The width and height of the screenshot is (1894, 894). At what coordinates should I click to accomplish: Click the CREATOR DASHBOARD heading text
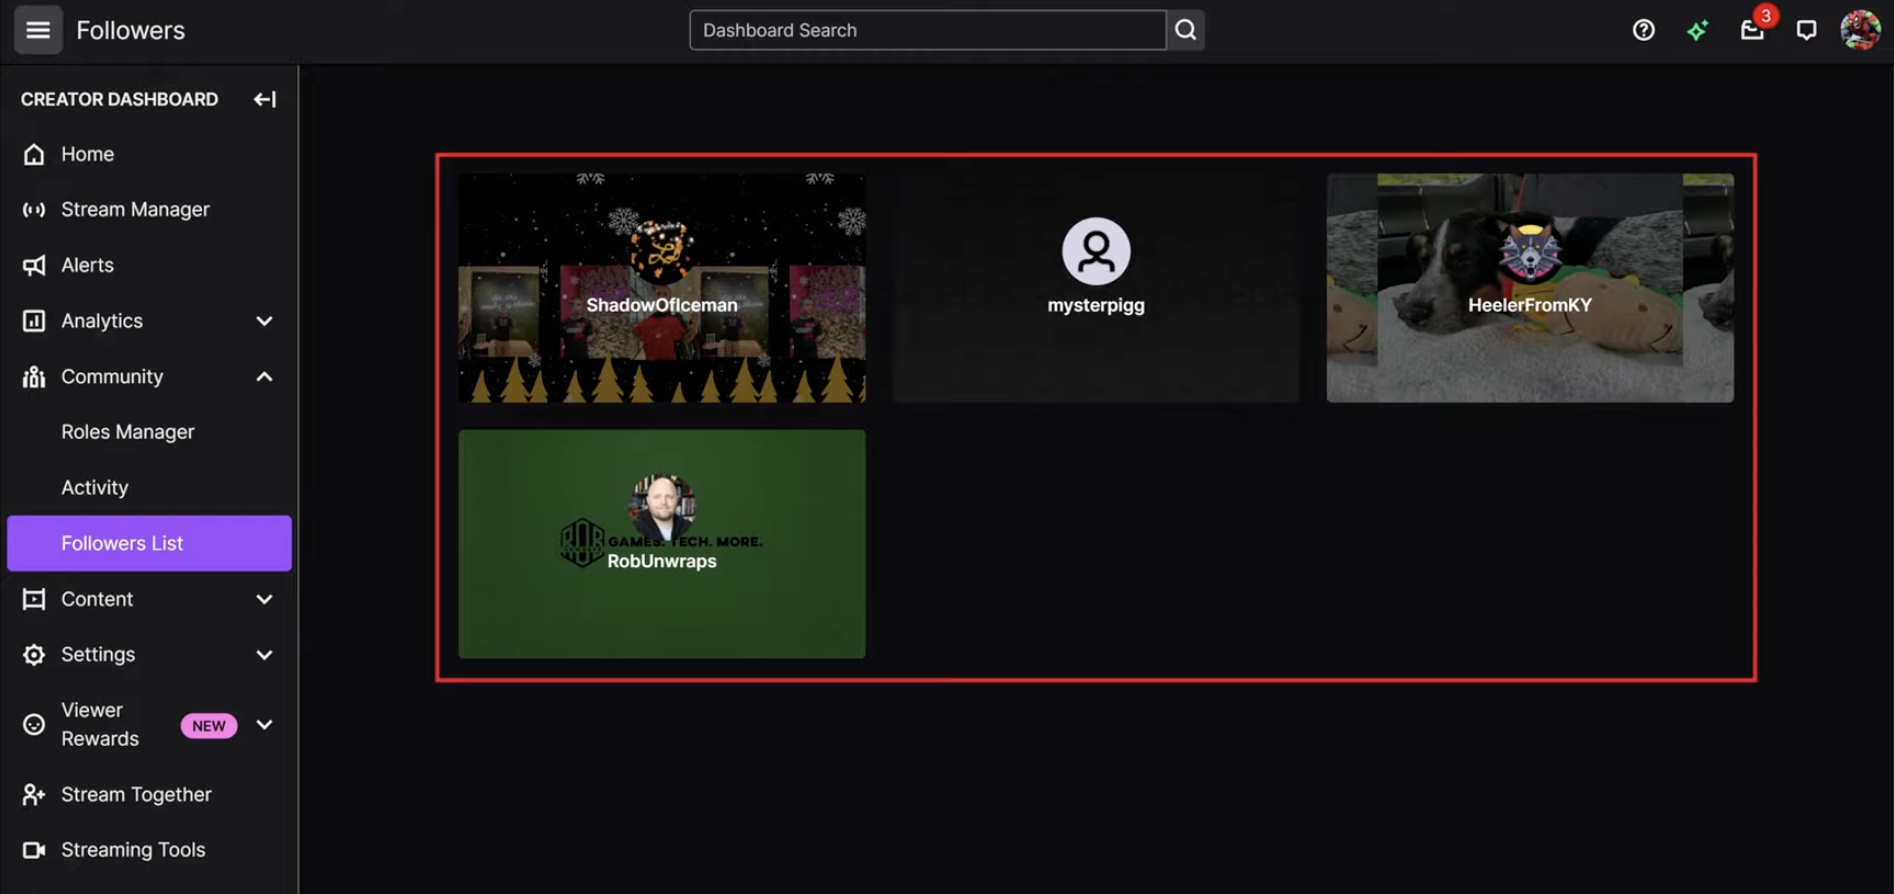119,99
